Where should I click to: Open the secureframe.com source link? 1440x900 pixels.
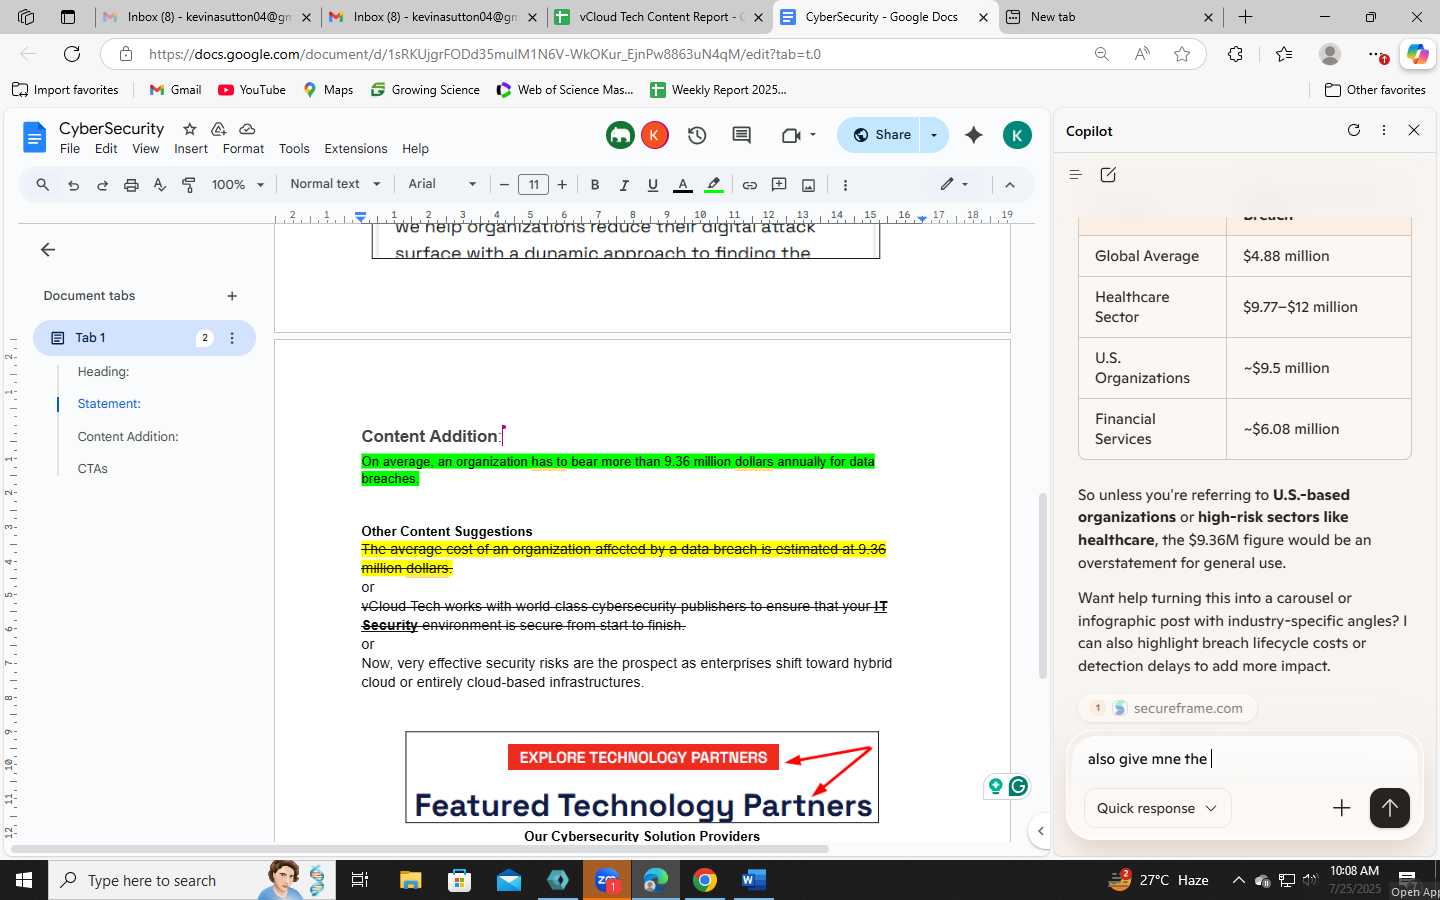tap(1169, 708)
